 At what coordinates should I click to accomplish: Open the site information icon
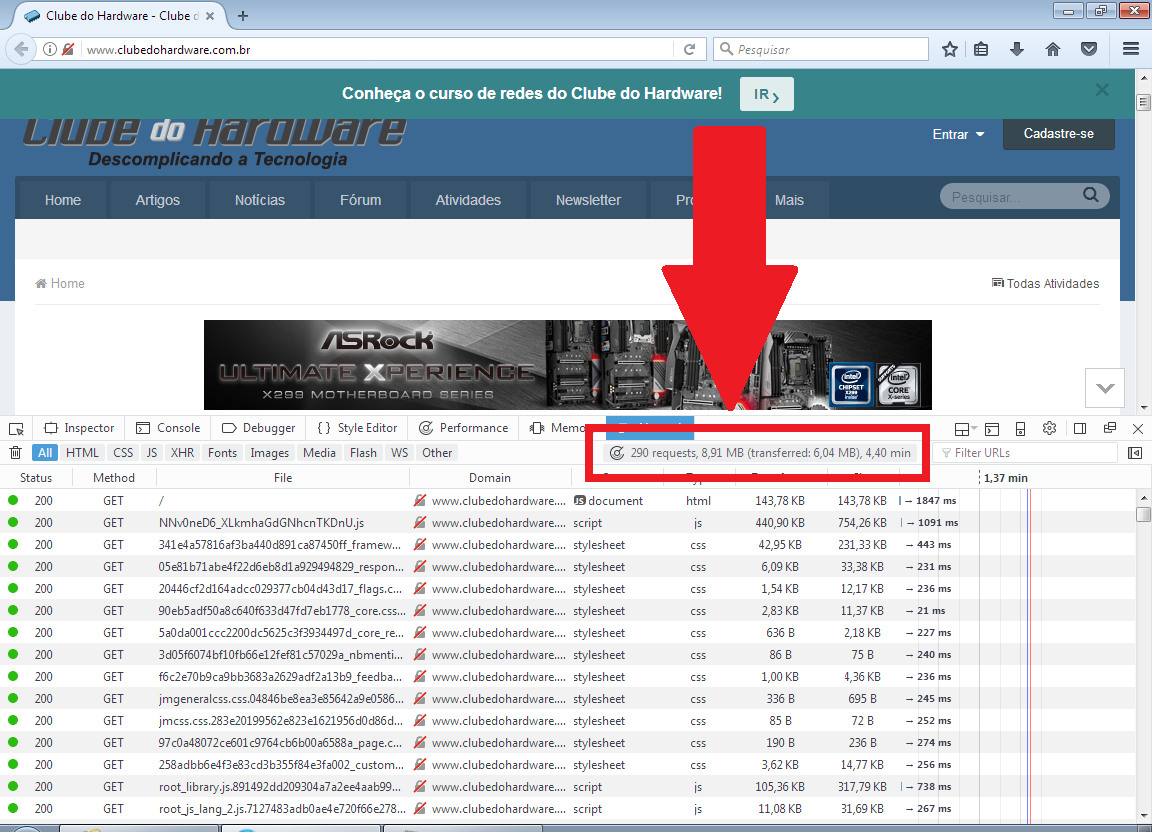tap(49, 49)
